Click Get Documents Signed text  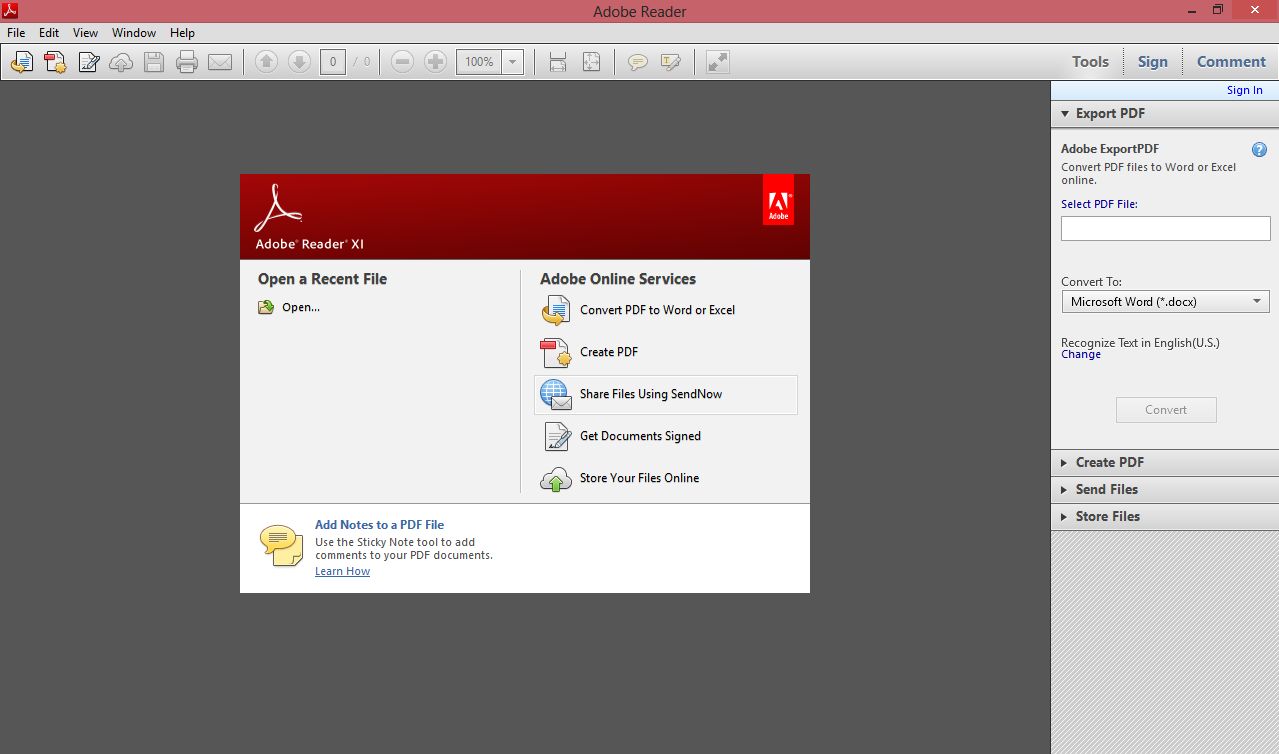coord(640,436)
